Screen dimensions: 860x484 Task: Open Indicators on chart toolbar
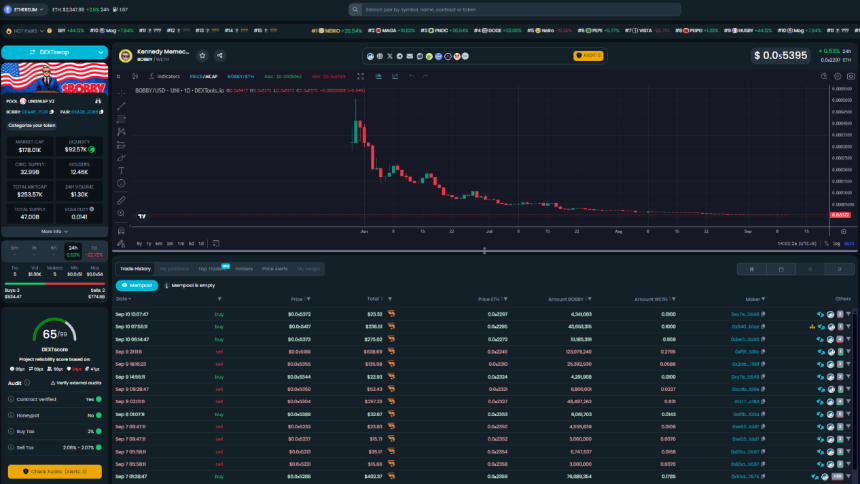point(165,76)
